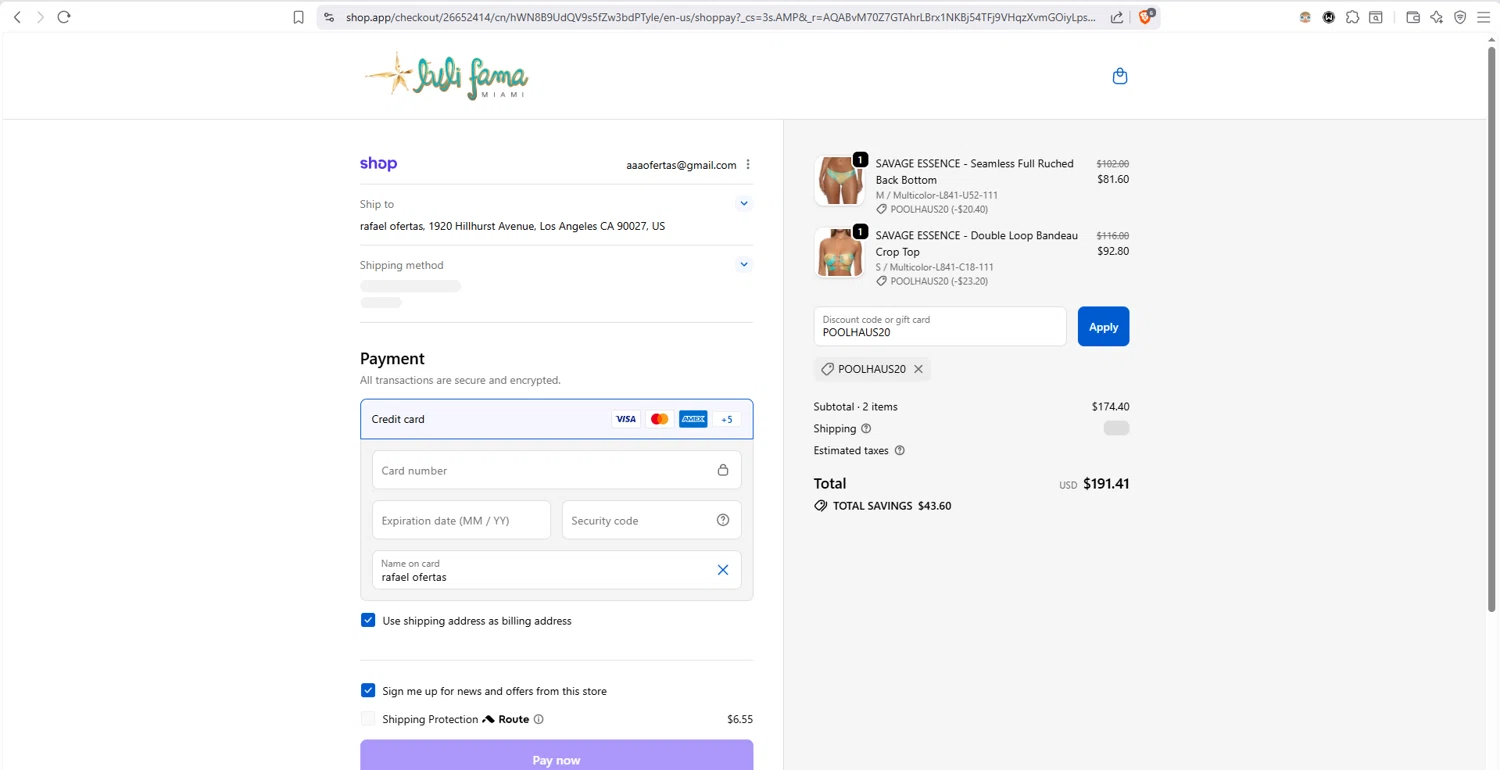Open the Brave VPN shield icon
The height and width of the screenshot is (770, 1500).
[1460, 17]
